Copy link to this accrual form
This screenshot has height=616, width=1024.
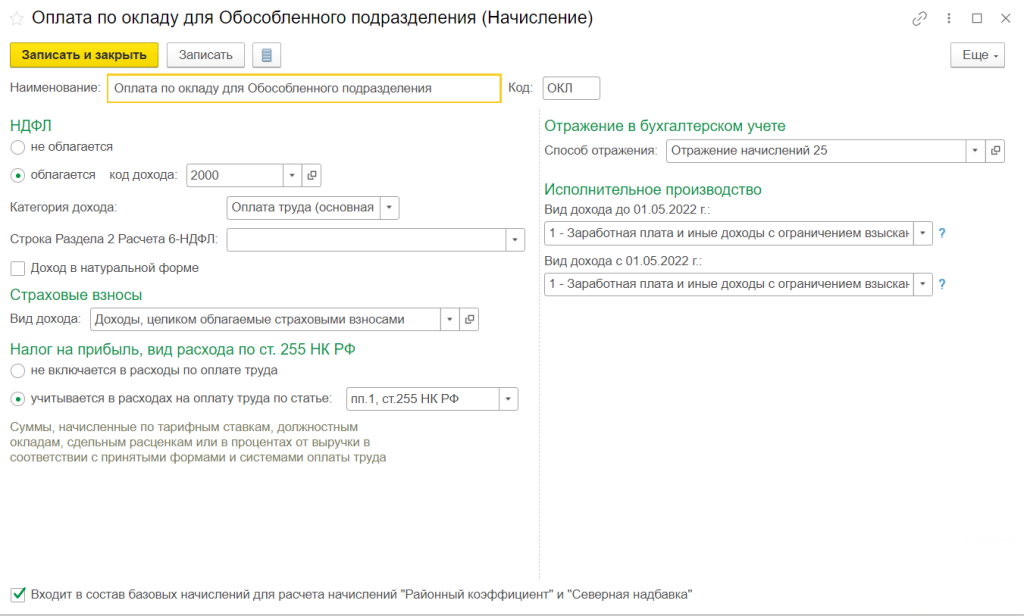coord(919,19)
